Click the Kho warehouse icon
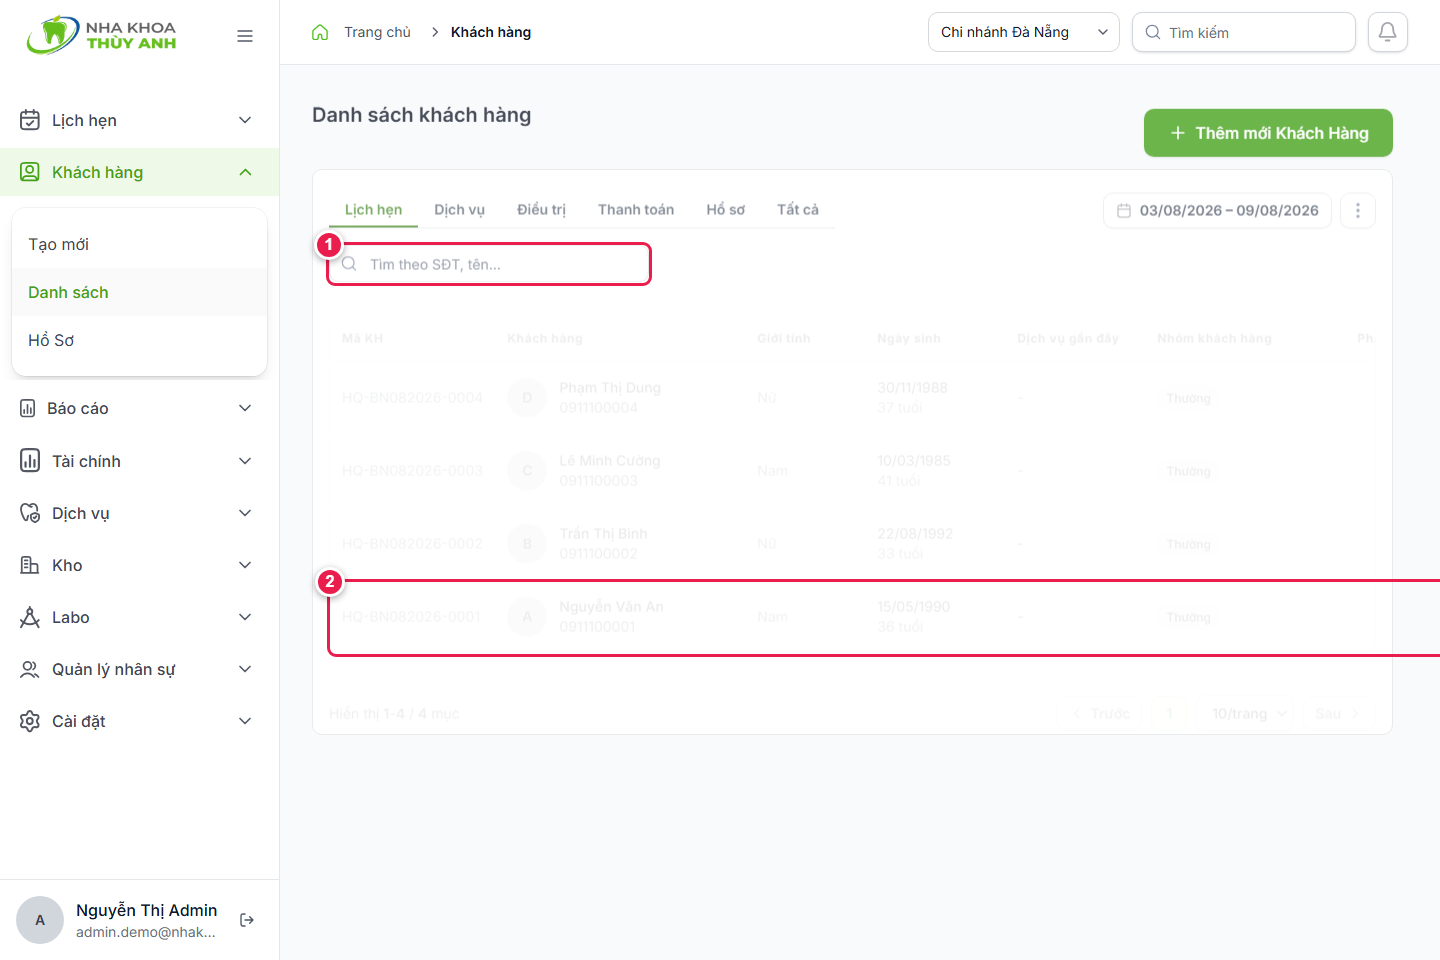Viewport: 1440px width, 960px height. pyautogui.click(x=30, y=565)
